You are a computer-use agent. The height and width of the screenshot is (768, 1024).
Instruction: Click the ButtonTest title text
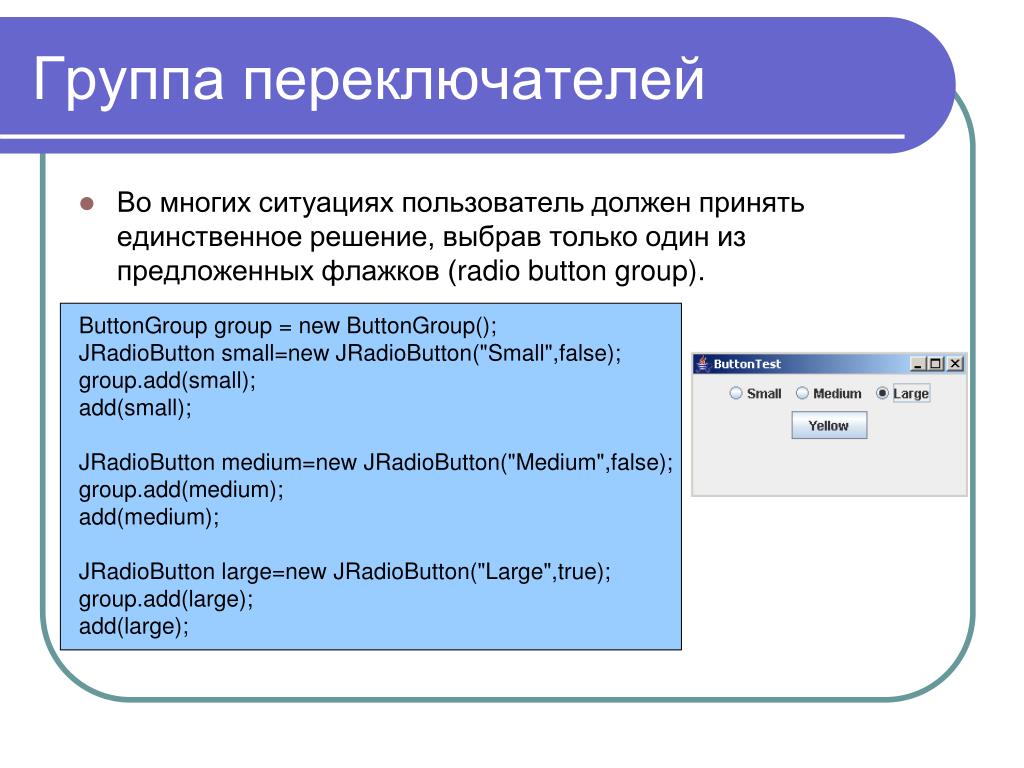click(x=747, y=364)
